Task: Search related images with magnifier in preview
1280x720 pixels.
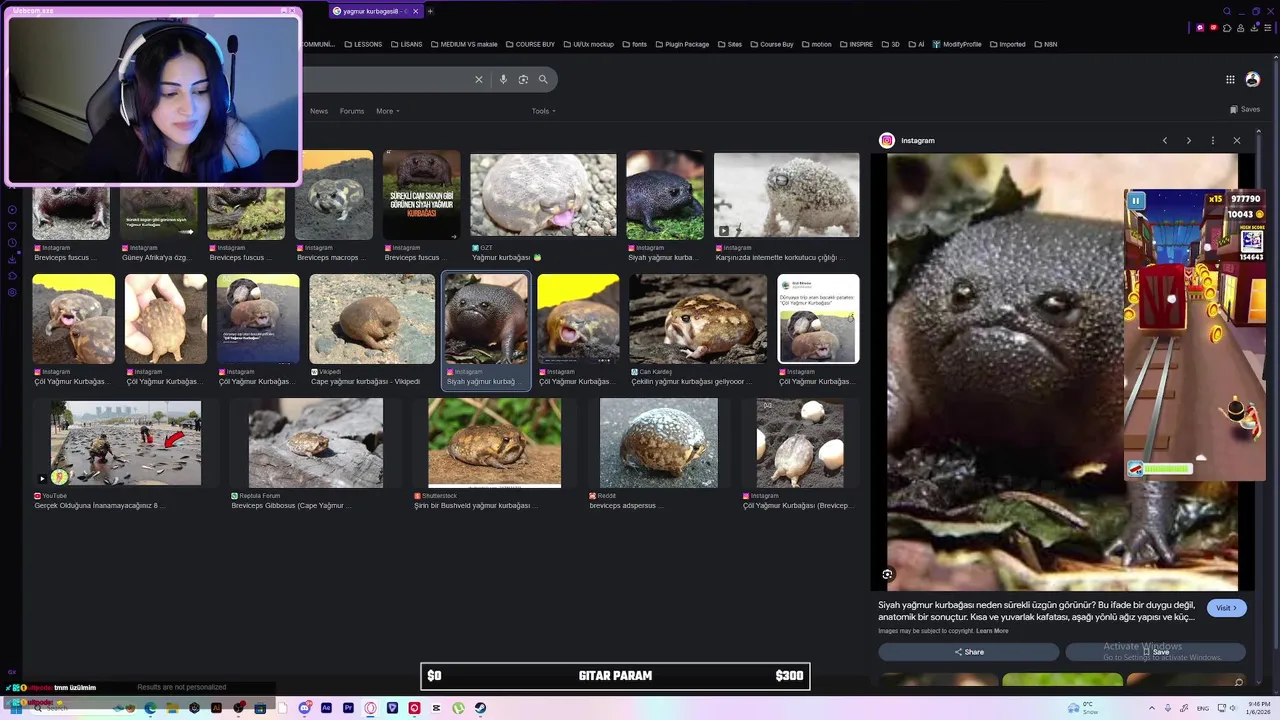Action: (x=1238, y=683)
